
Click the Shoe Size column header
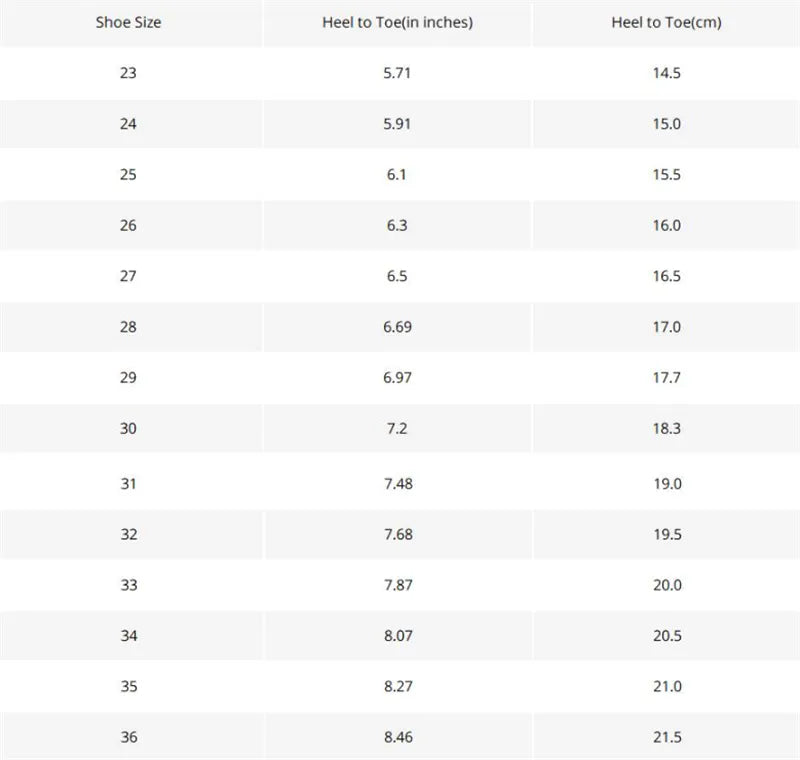tap(128, 22)
